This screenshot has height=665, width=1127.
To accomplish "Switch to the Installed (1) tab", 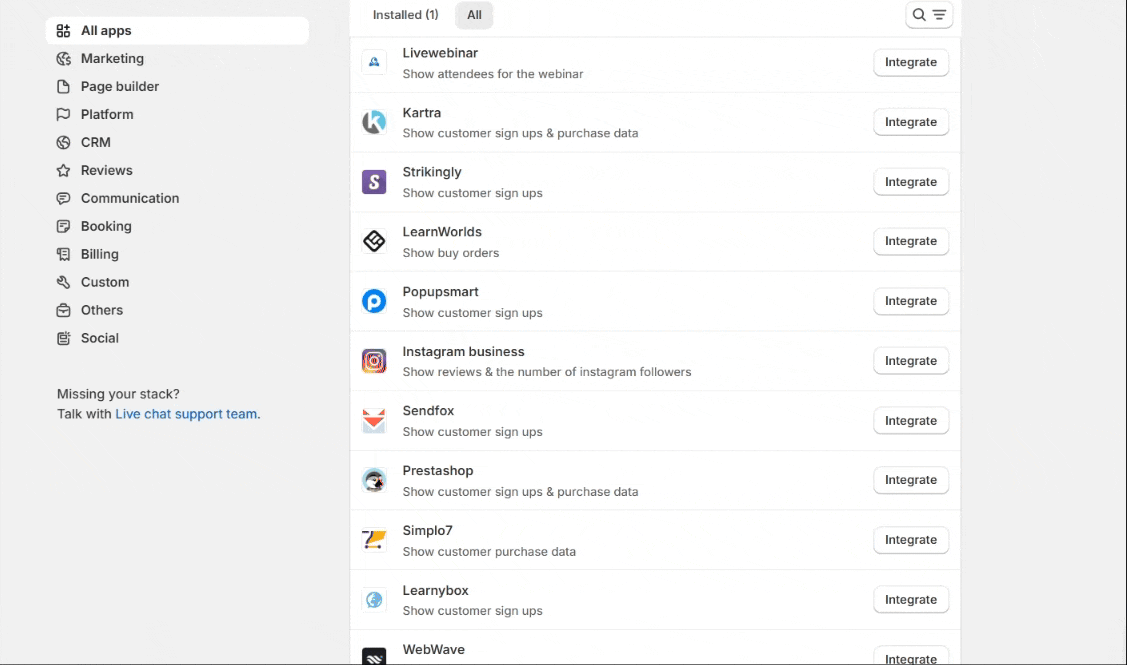I will [x=405, y=15].
